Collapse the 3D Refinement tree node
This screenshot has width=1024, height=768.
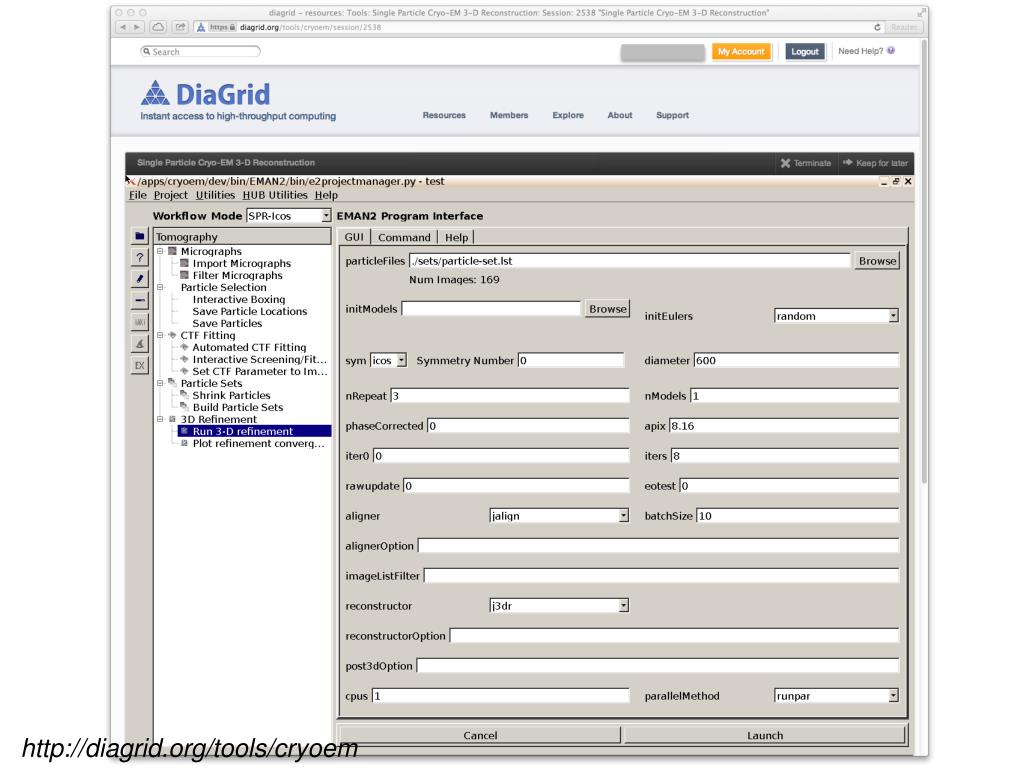(160, 419)
